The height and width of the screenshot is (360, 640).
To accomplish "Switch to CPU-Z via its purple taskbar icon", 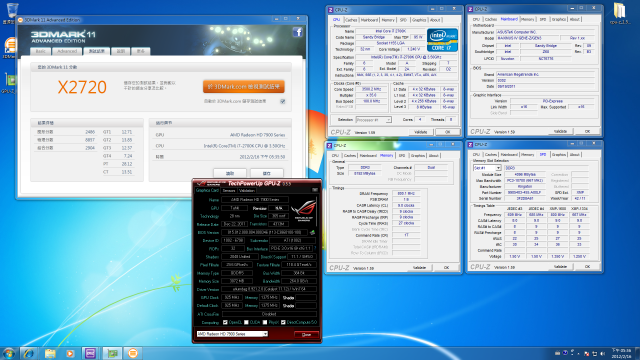I will [x=90, y=353].
